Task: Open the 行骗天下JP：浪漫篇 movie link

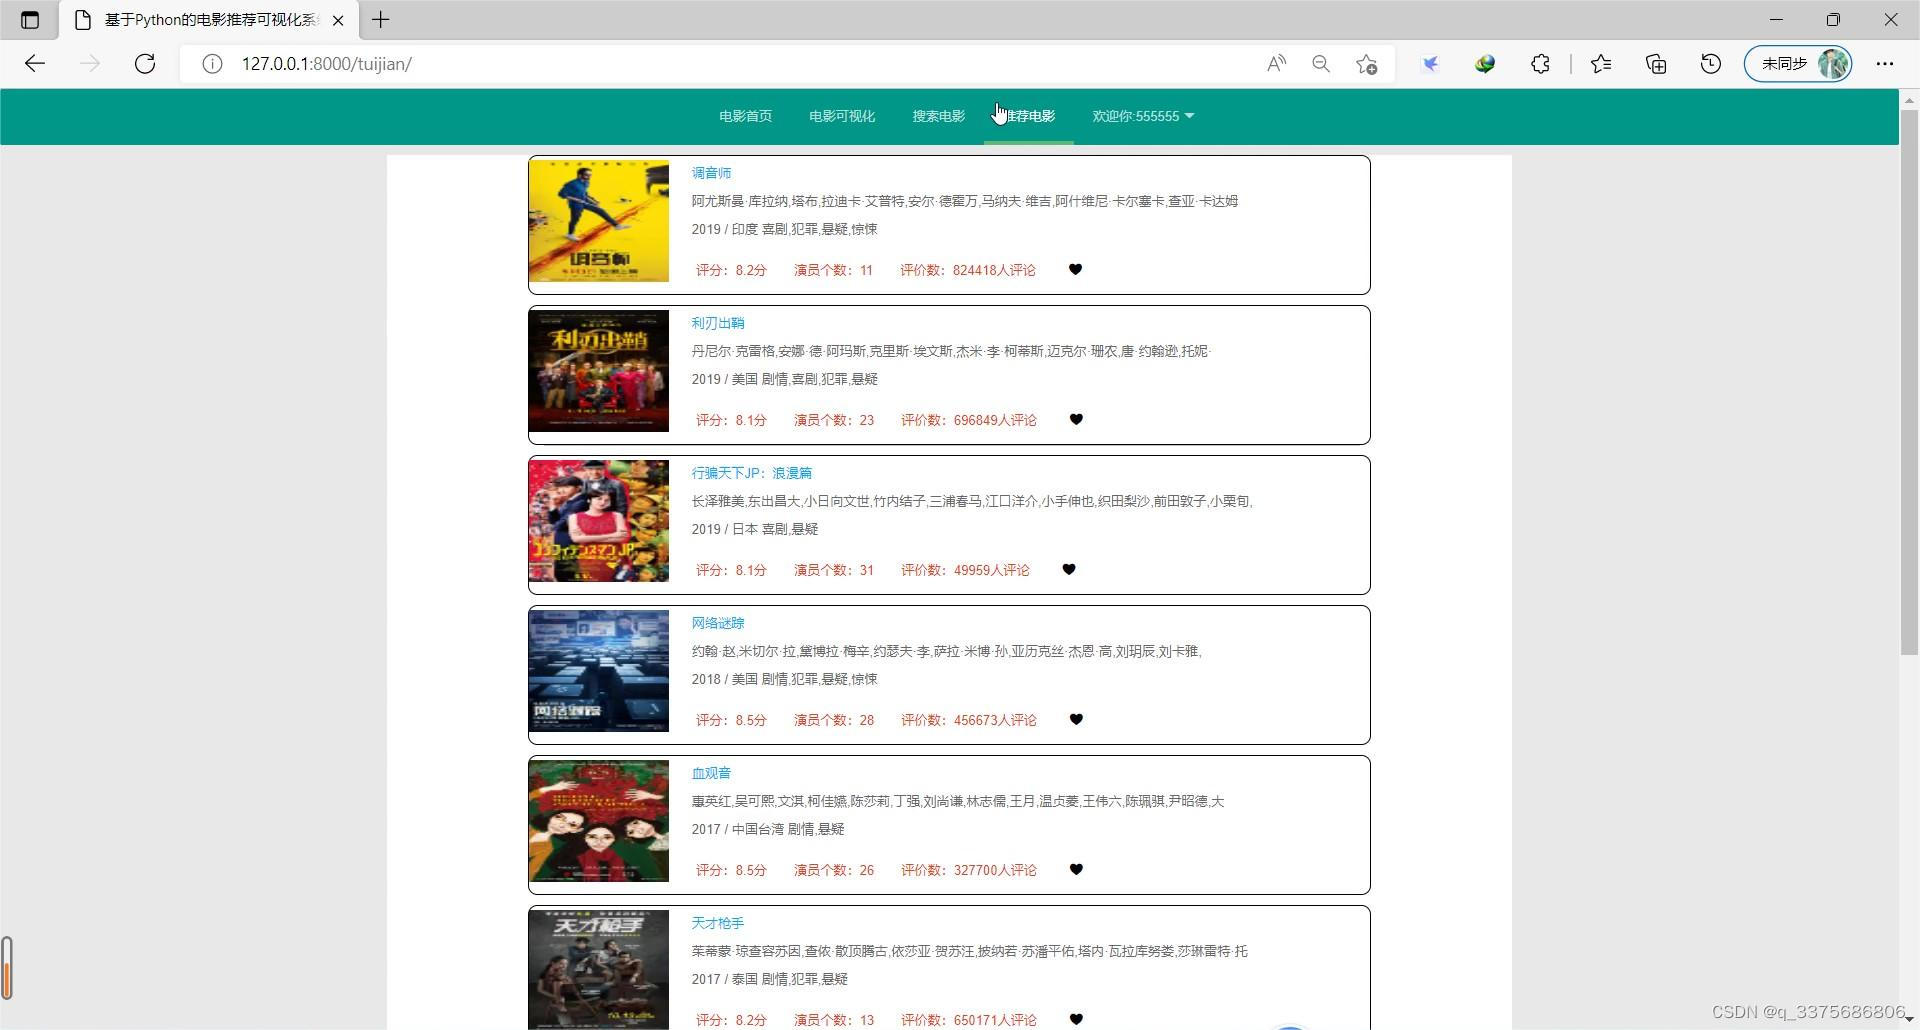Action: (x=751, y=472)
